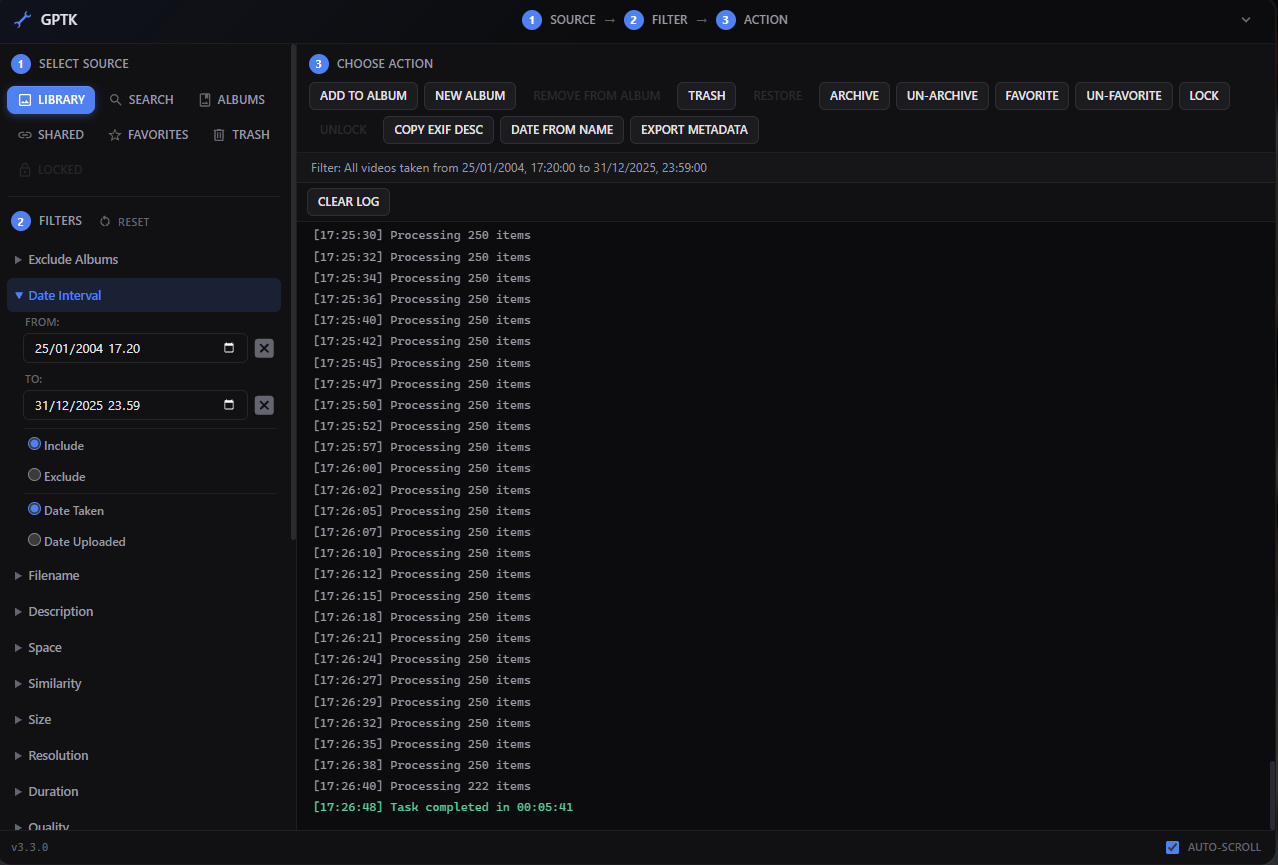1278x865 pixels.
Task: Click the Un-Favorite button
Action: (1124, 96)
